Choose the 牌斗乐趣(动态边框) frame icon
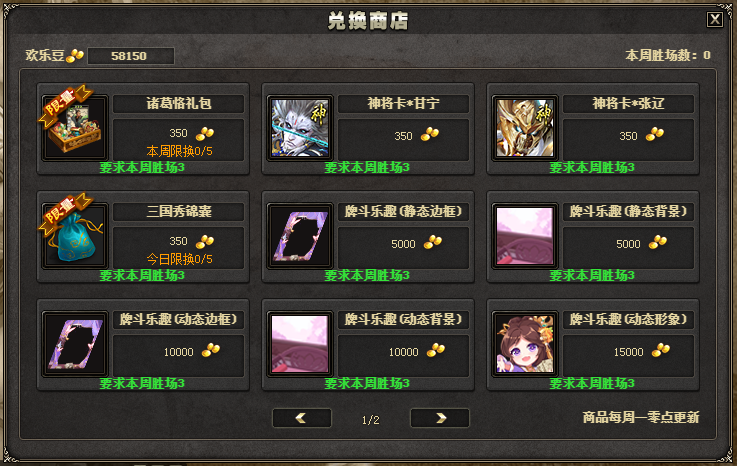This screenshot has height=466, width=737. click(75, 344)
